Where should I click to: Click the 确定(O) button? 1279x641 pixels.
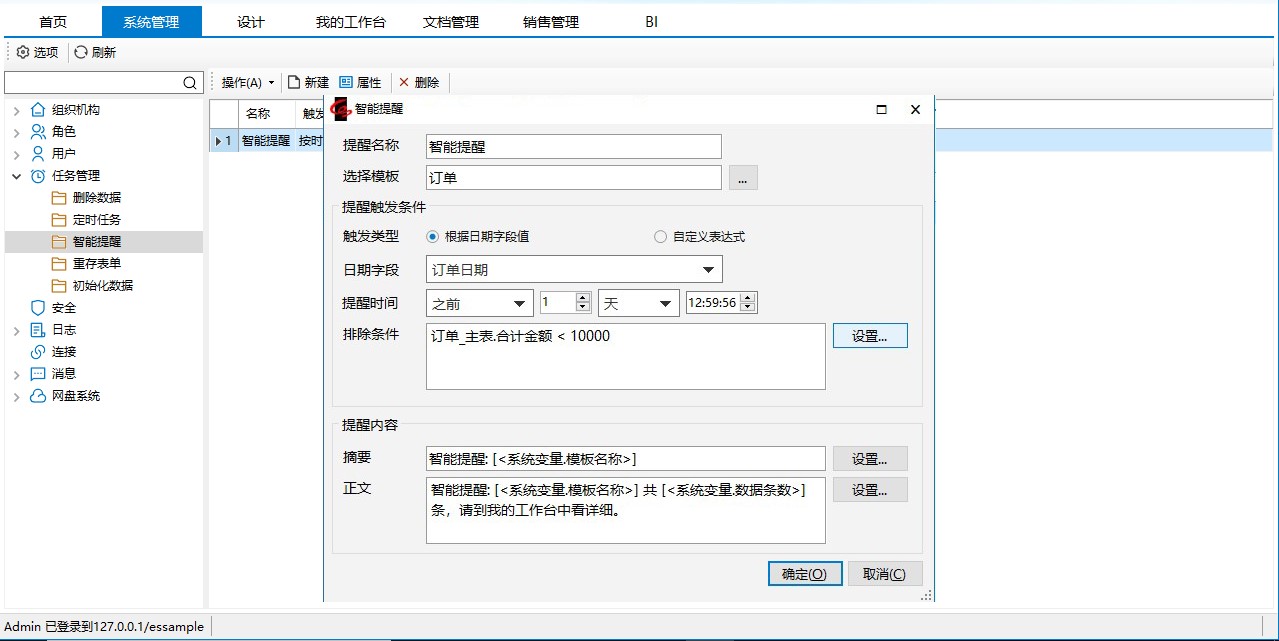pos(804,574)
